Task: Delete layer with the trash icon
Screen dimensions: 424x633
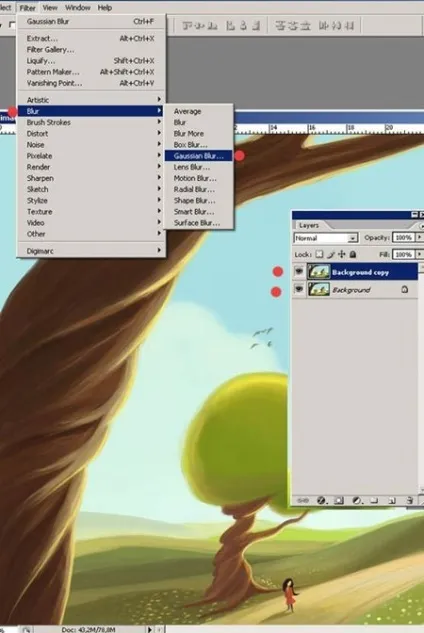Action: pos(409,501)
